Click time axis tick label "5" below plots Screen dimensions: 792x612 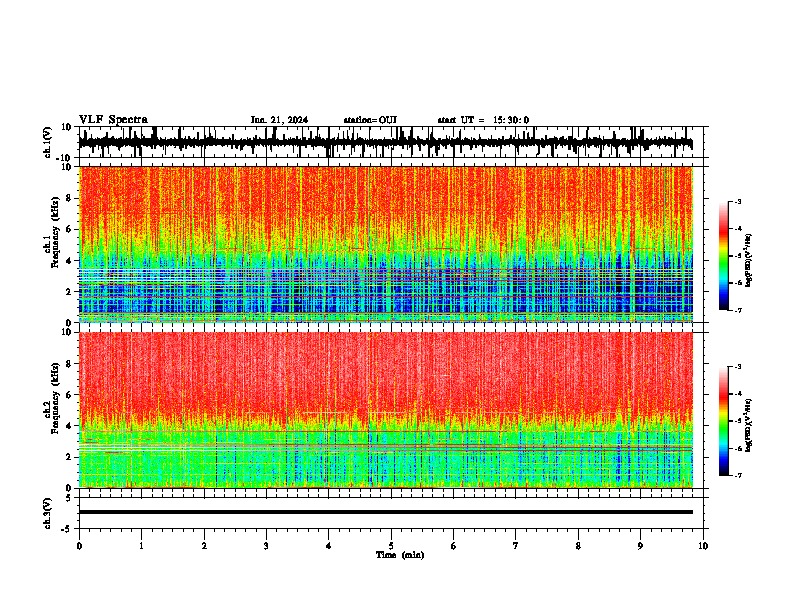tap(391, 546)
